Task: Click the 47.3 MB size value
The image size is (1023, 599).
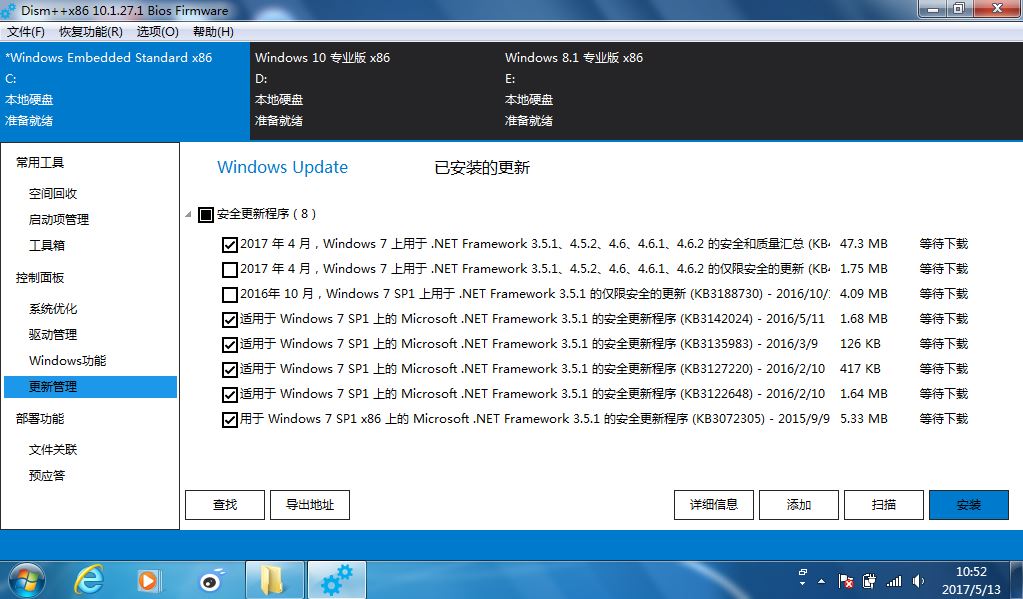Action: (864, 244)
